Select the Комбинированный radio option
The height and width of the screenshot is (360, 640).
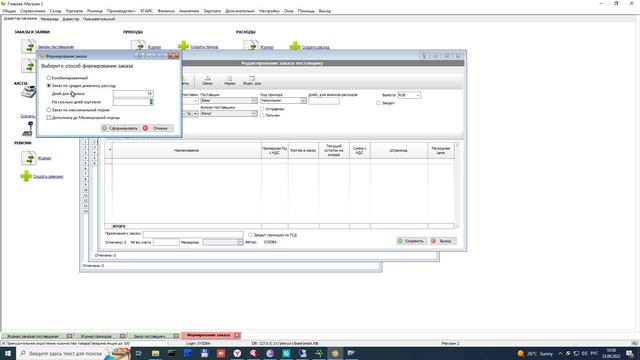pyautogui.click(x=49, y=78)
